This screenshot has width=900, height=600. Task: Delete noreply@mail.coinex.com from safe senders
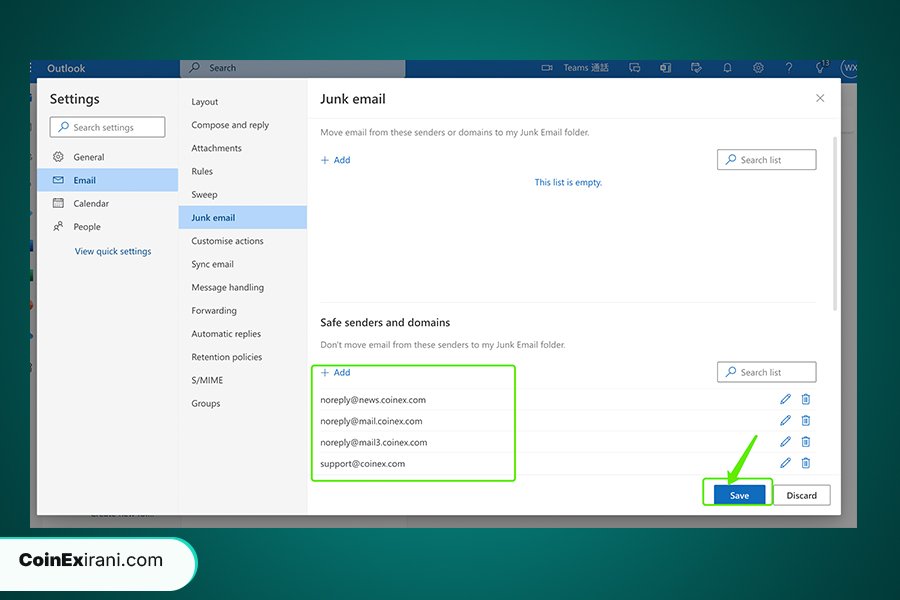pos(806,420)
